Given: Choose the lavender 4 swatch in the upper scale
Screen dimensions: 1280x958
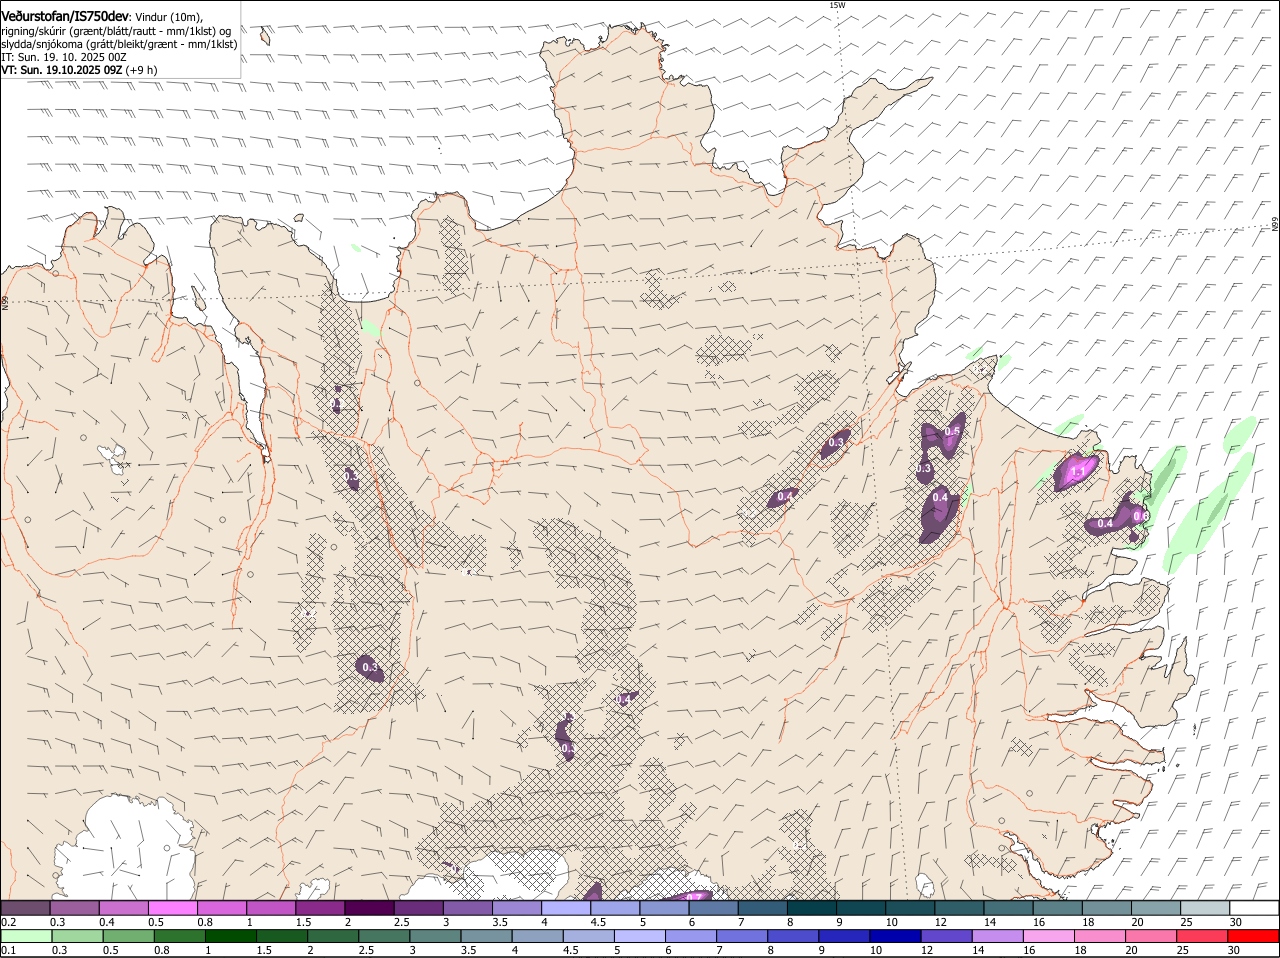Looking at the screenshot, I should tap(565, 908).
